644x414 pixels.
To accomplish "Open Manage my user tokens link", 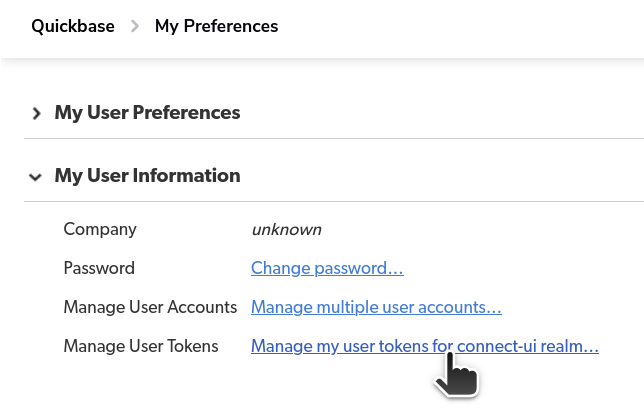I will point(425,346).
